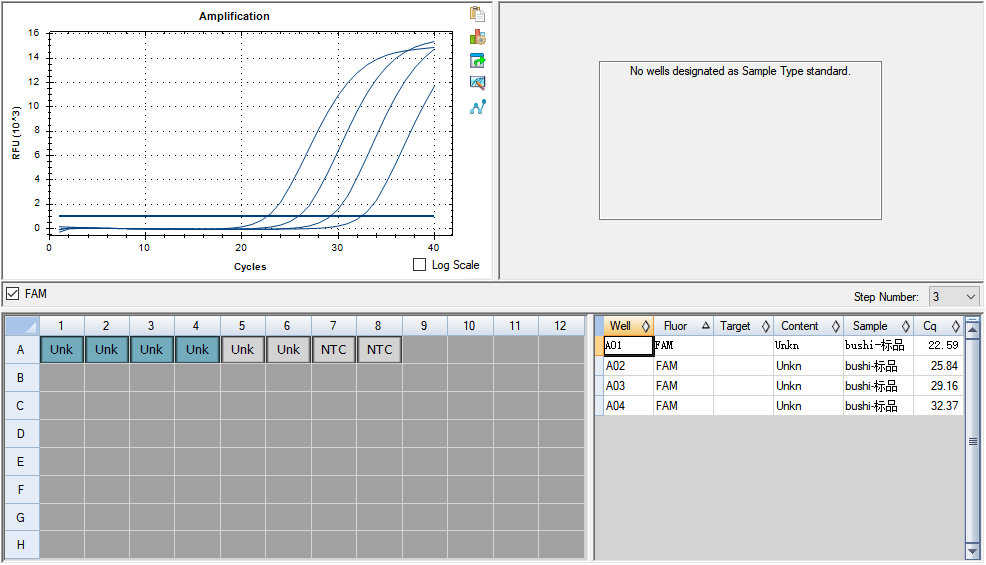Click sort icon in Cq column header
The height and width of the screenshot is (565, 986).
(x=955, y=326)
